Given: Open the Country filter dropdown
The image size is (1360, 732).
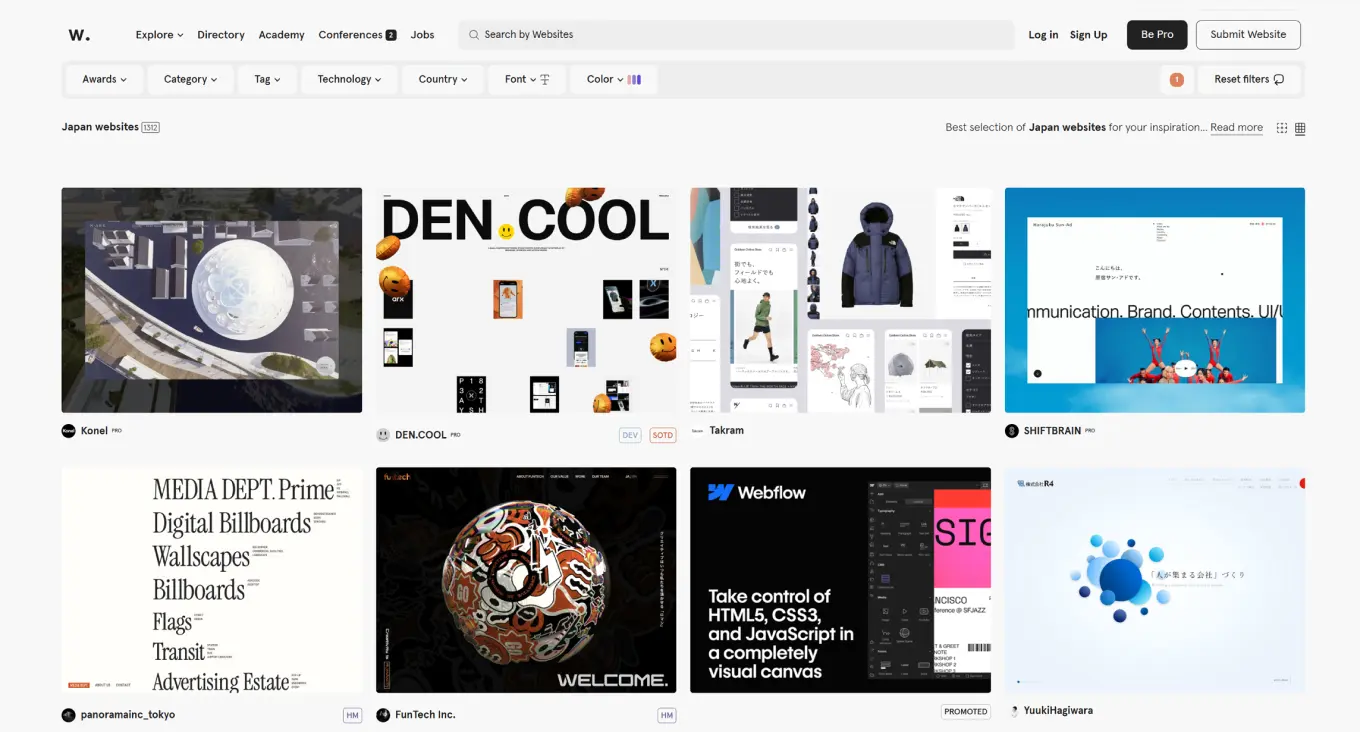Looking at the screenshot, I should (443, 79).
